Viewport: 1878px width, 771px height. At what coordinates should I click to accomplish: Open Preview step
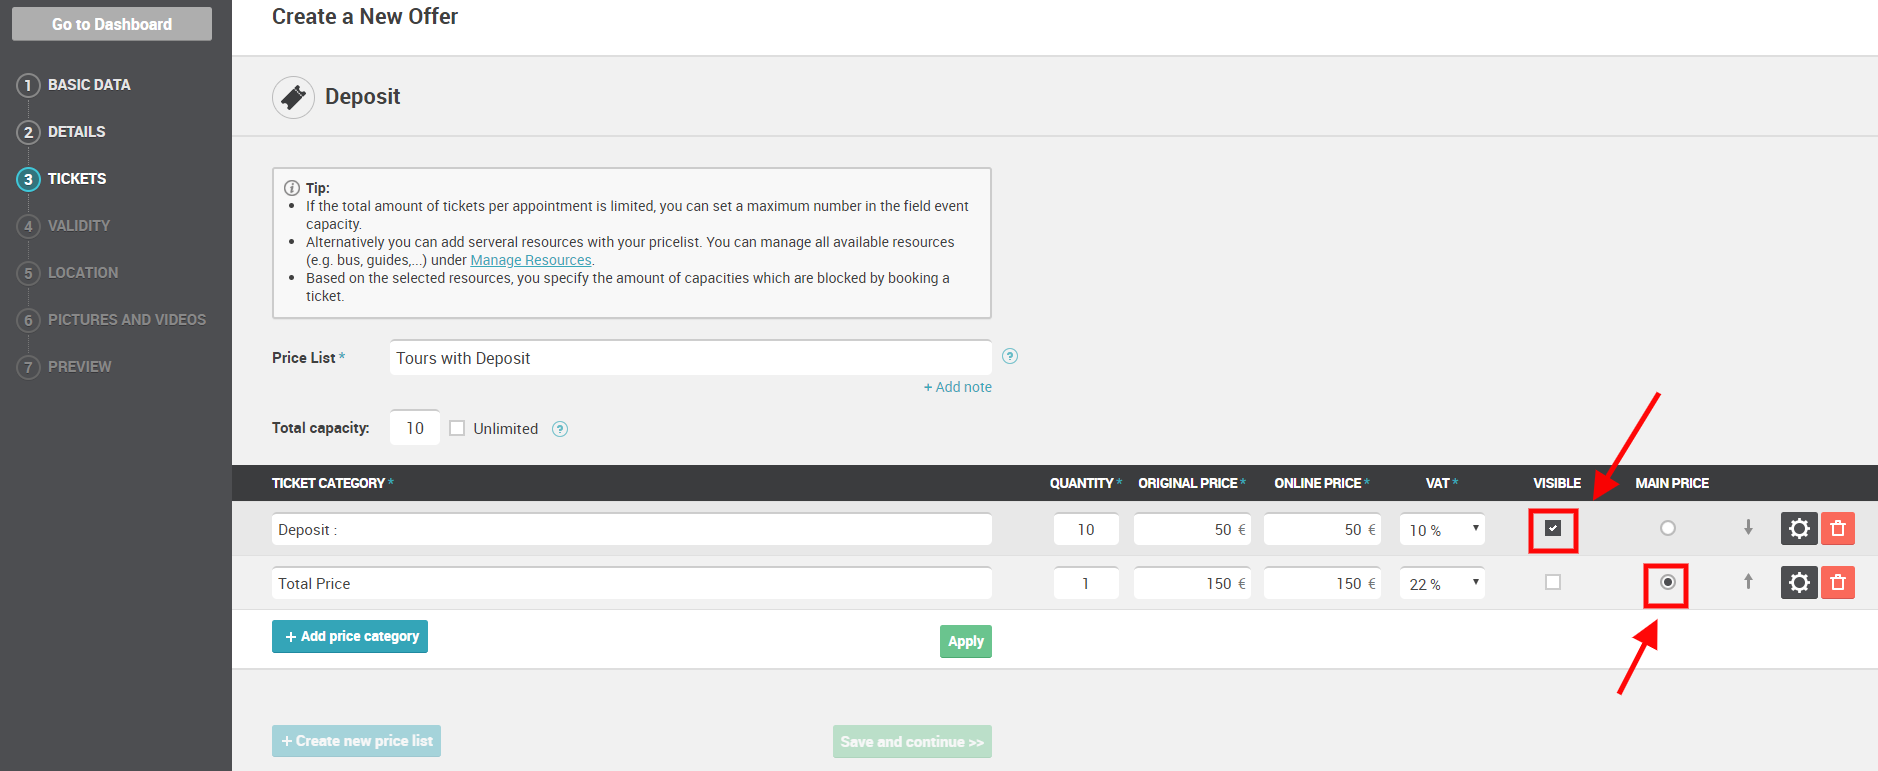click(80, 367)
